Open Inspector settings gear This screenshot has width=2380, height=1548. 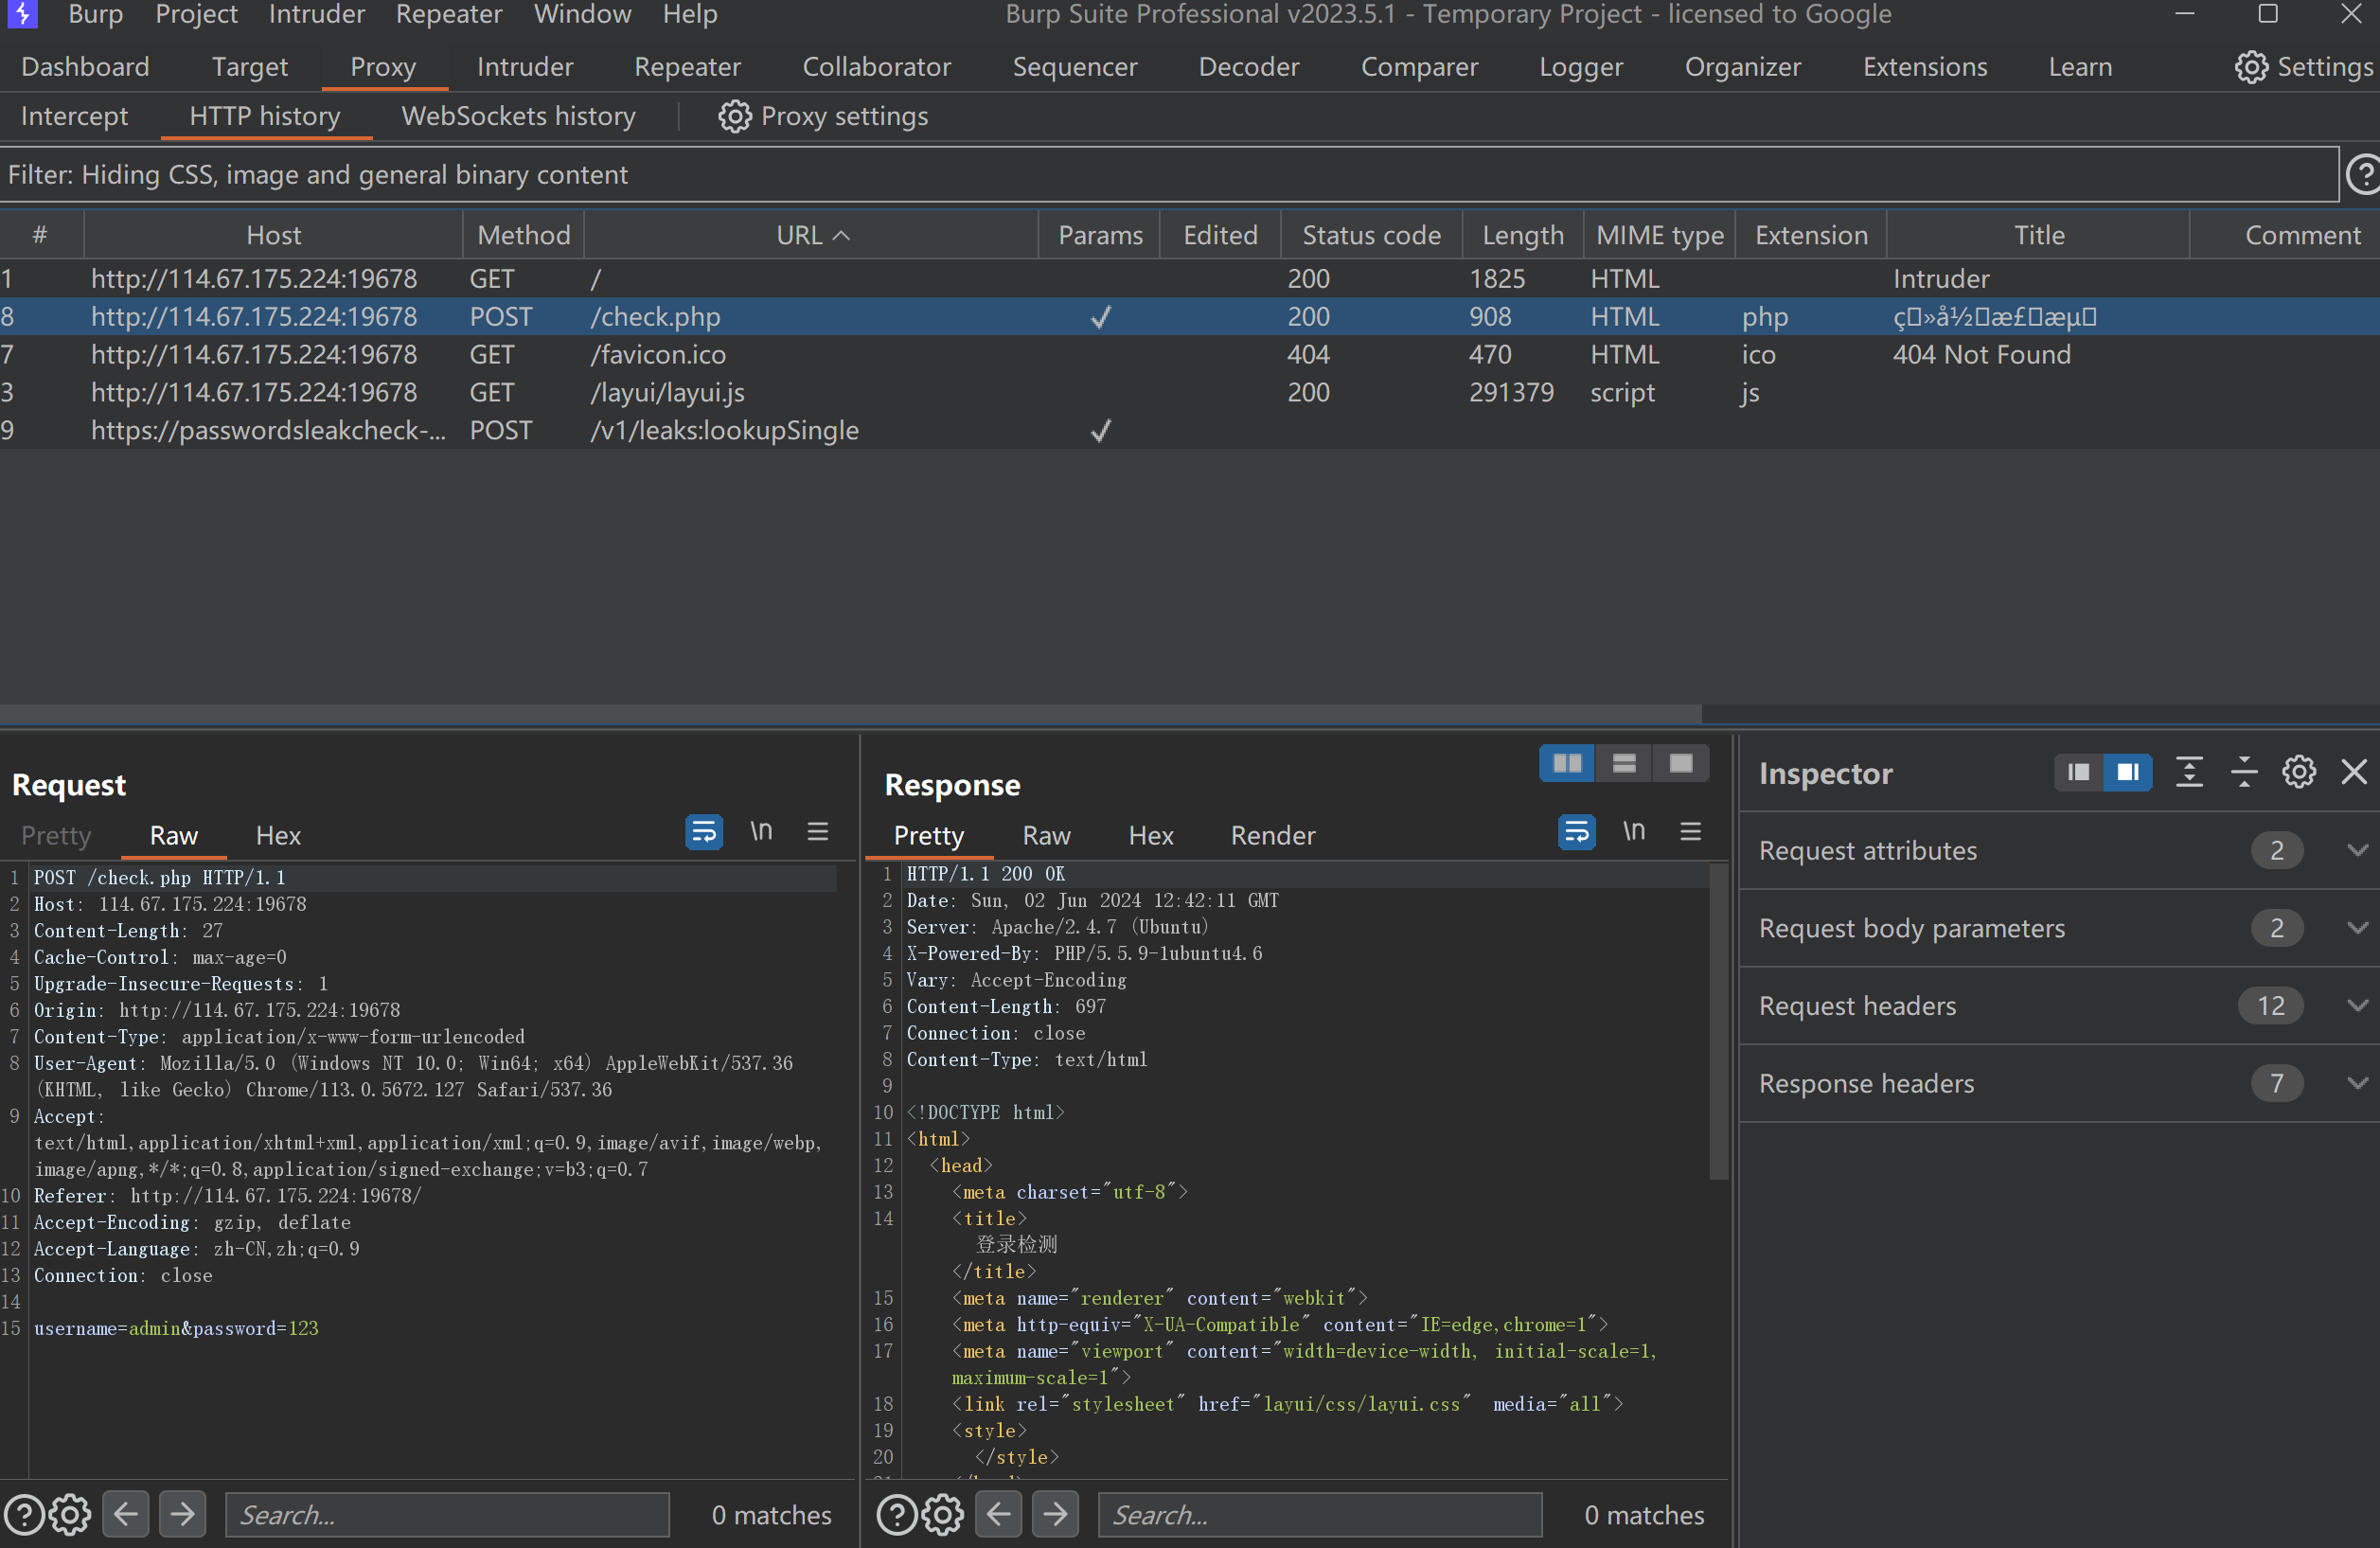pos(2298,772)
